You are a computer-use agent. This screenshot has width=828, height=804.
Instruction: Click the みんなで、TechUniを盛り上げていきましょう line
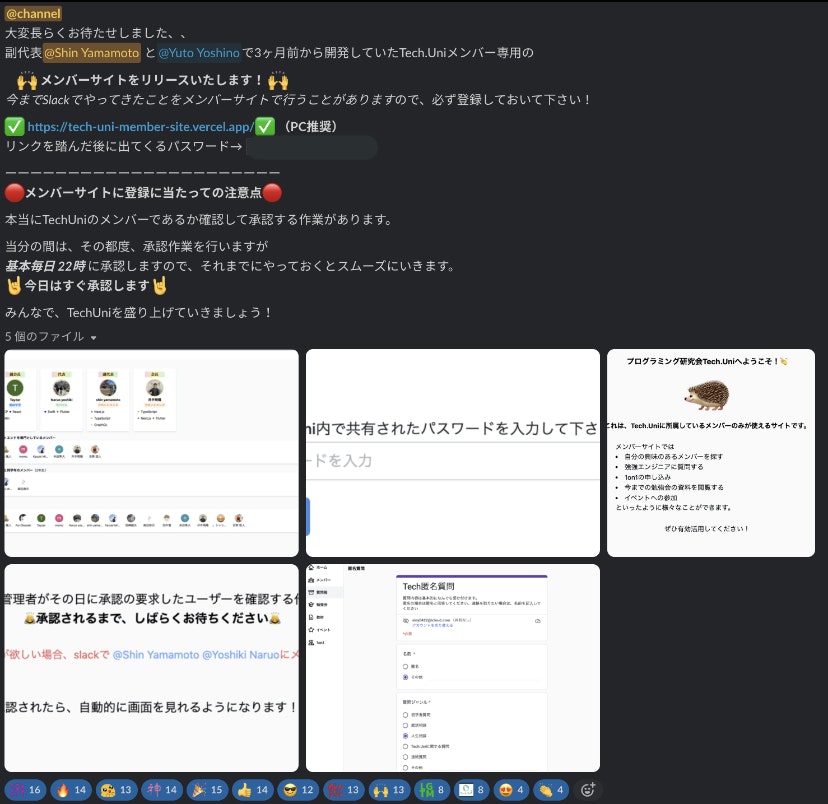click(138, 313)
